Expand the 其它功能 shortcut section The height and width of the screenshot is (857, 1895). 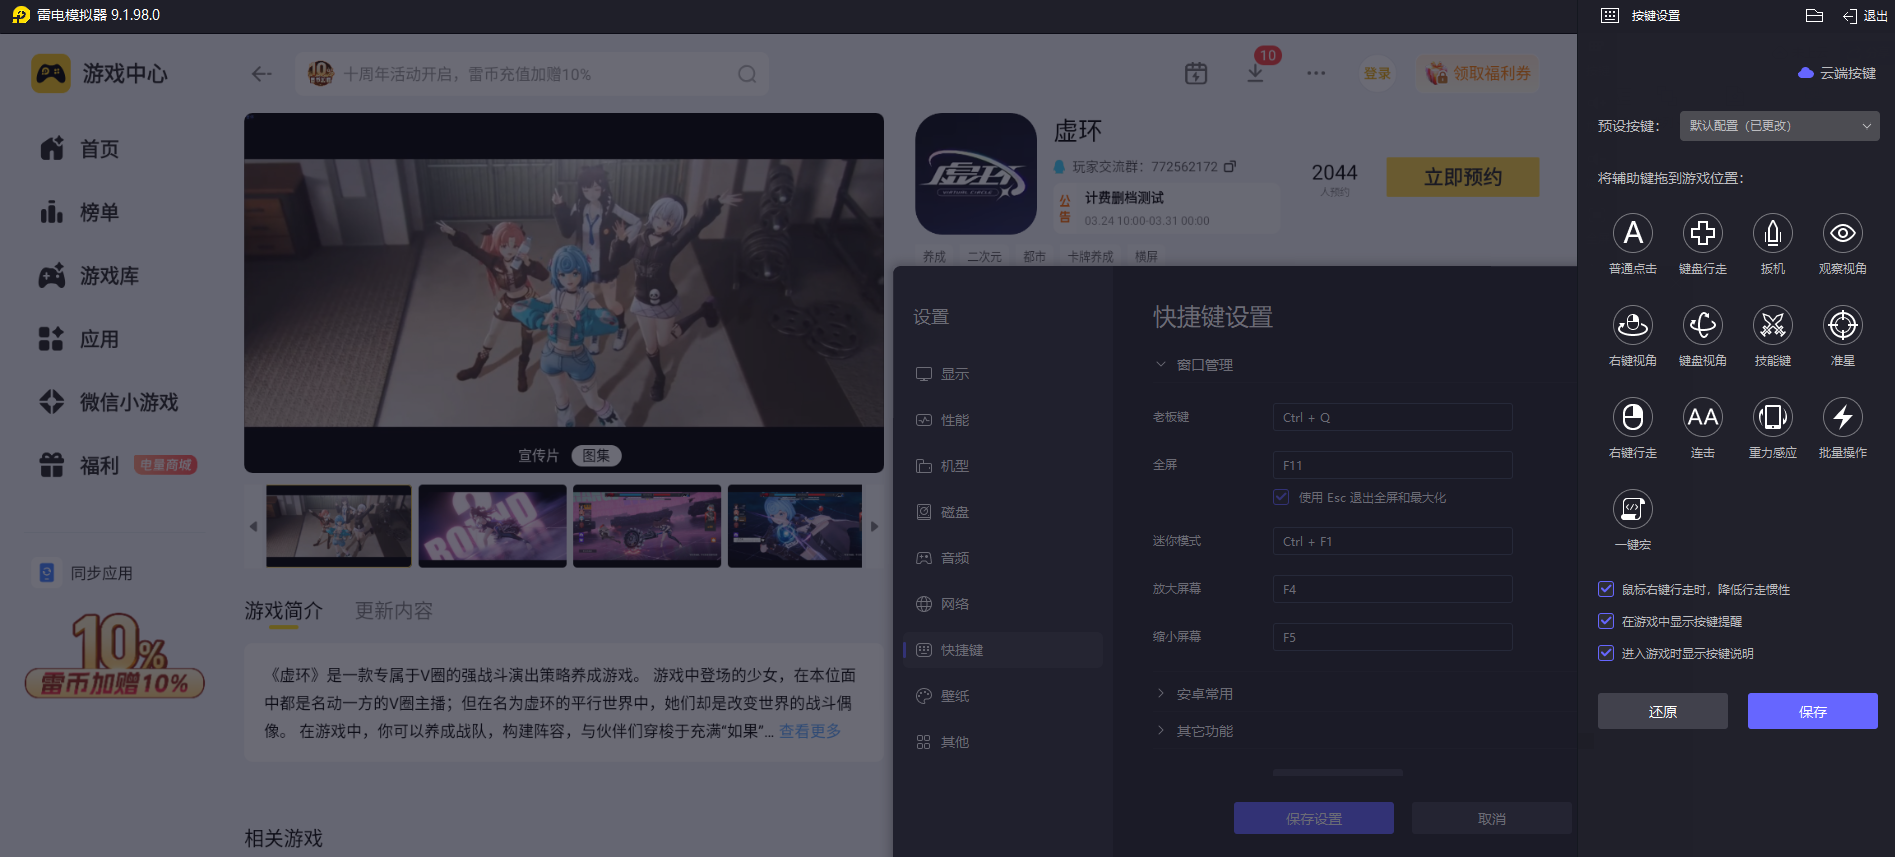tap(1204, 731)
